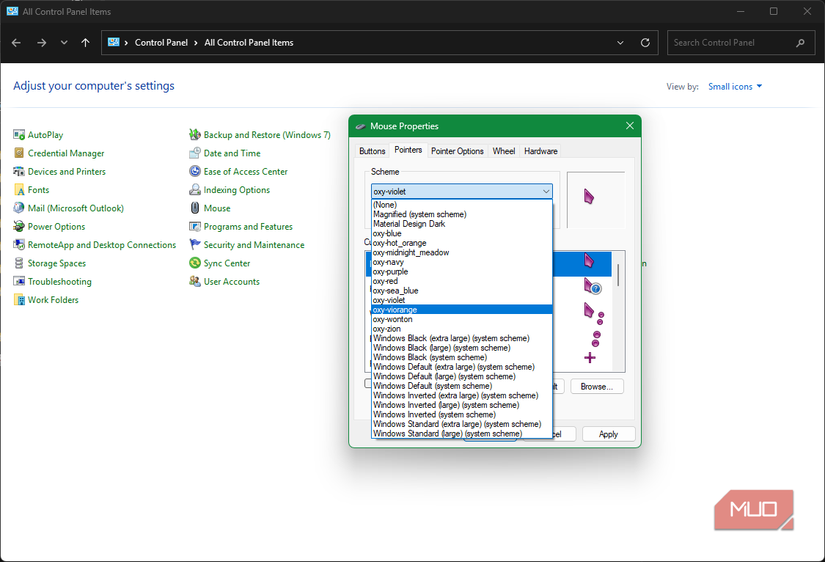Select oxy-violet in the dropdown list

pyautogui.click(x=461, y=300)
